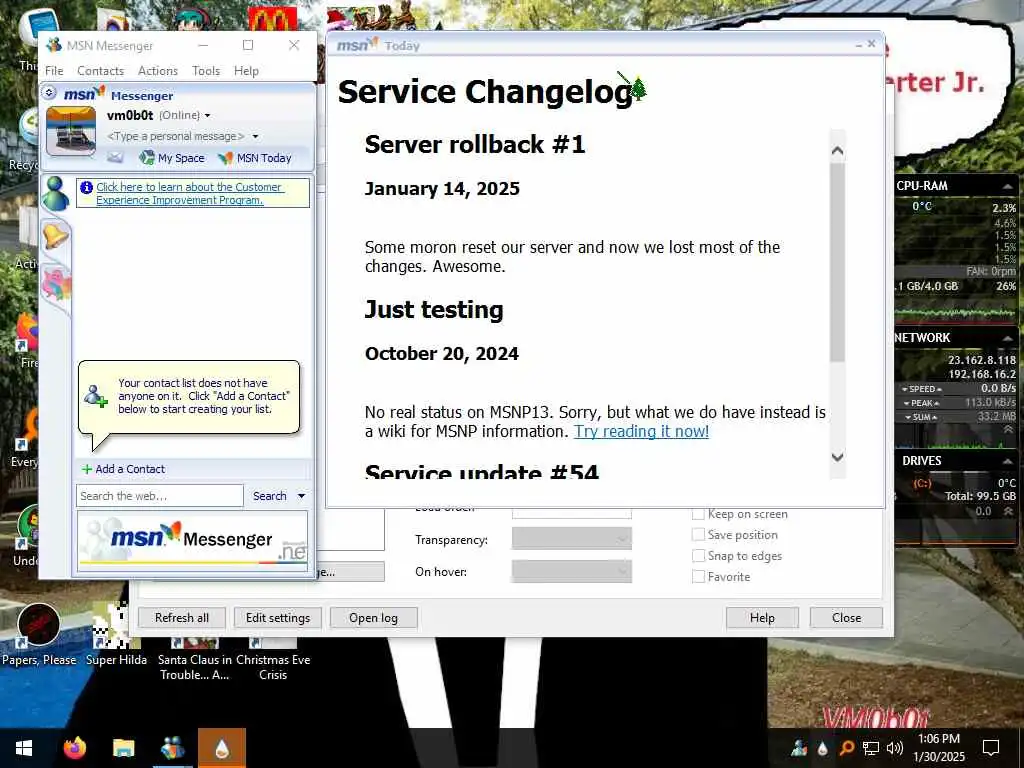Viewport: 1024px width, 768px height.
Task: Open the network status tray icon
Action: click(x=871, y=748)
